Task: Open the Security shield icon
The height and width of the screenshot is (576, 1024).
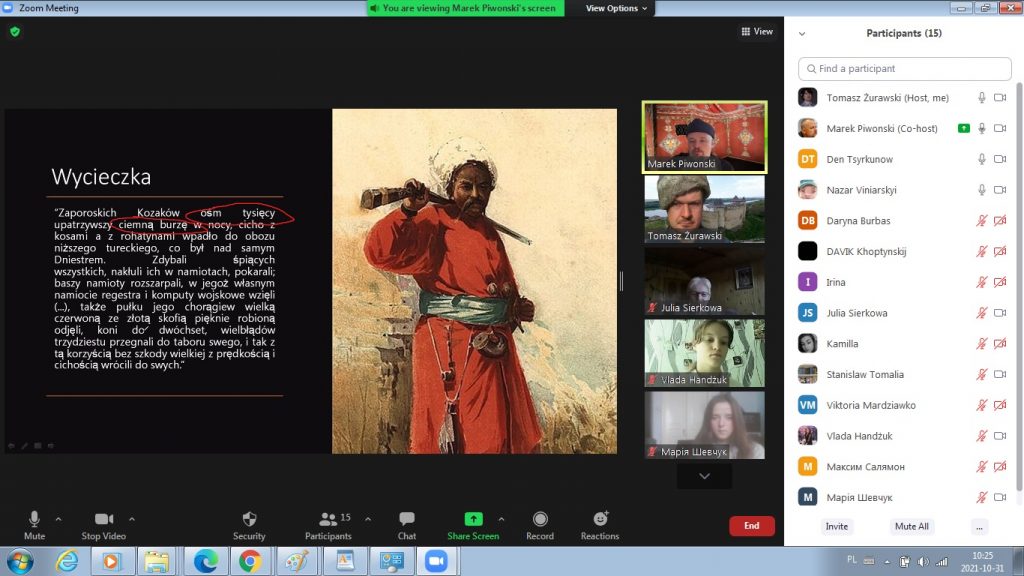Action: pos(249,520)
